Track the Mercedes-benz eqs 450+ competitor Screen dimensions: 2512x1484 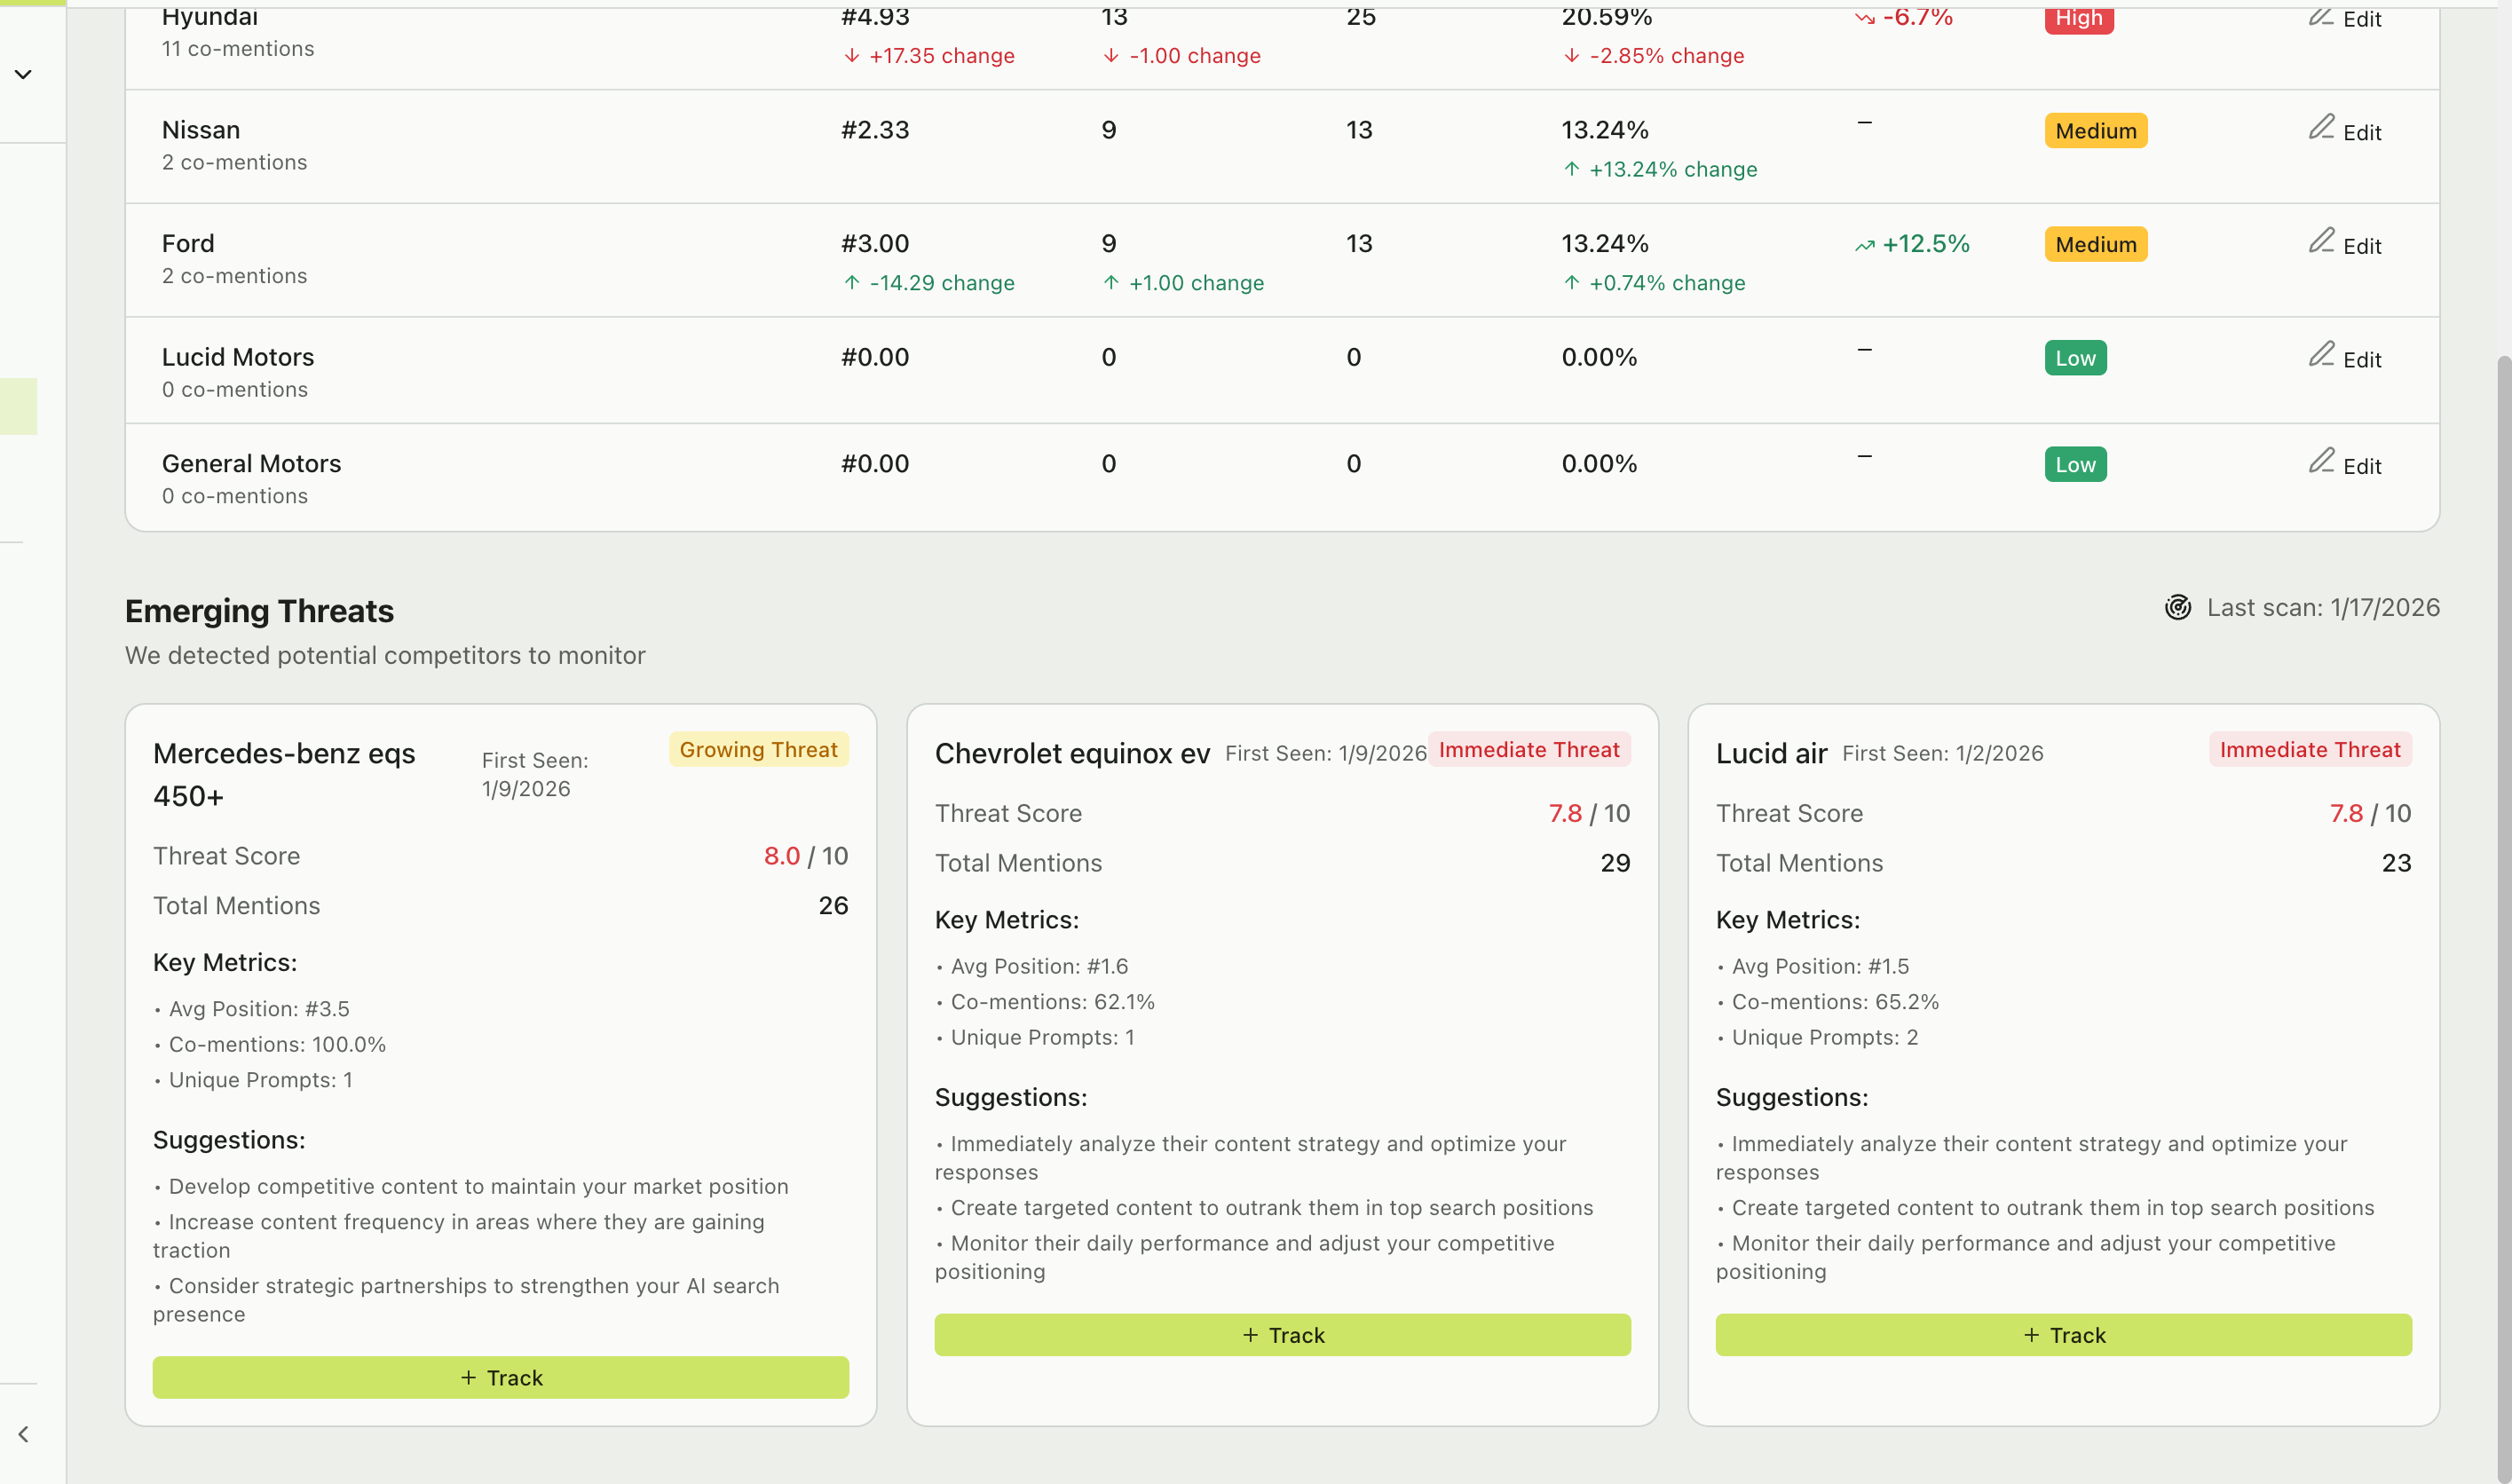click(500, 1377)
